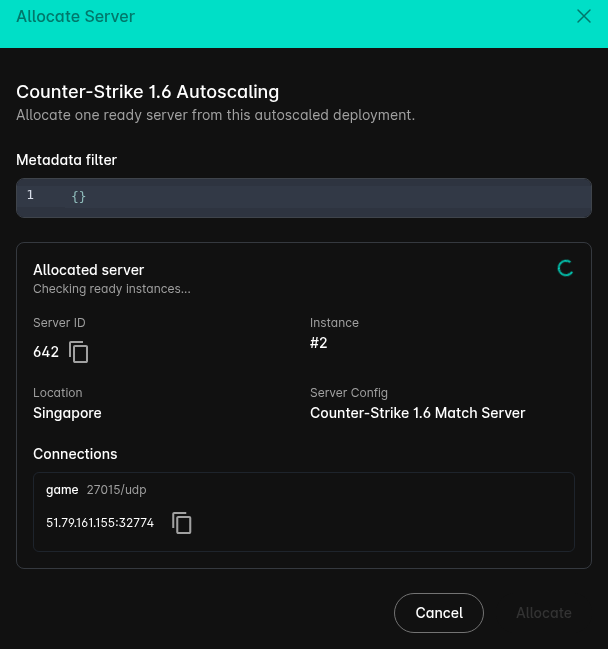Click the deployment description subtitle text

[215, 115]
